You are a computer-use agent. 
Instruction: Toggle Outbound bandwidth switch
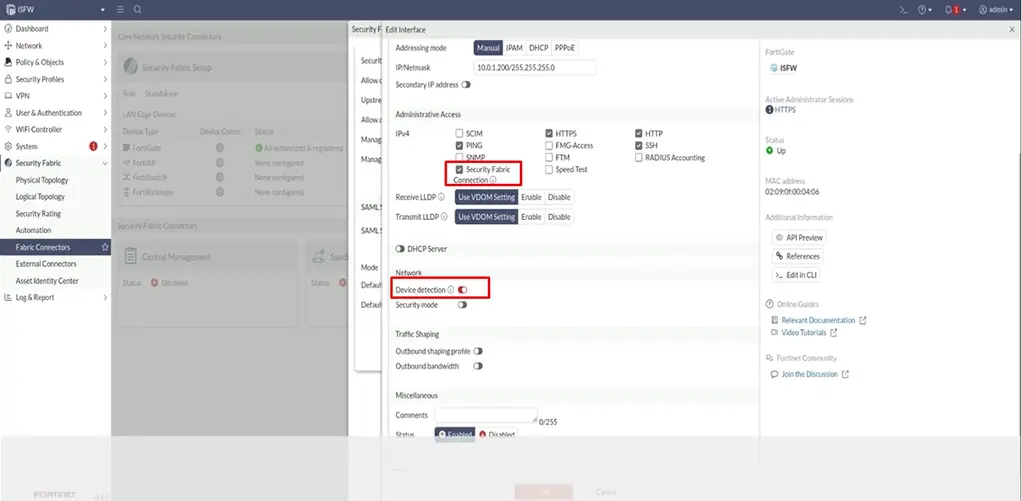coord(478,366)
